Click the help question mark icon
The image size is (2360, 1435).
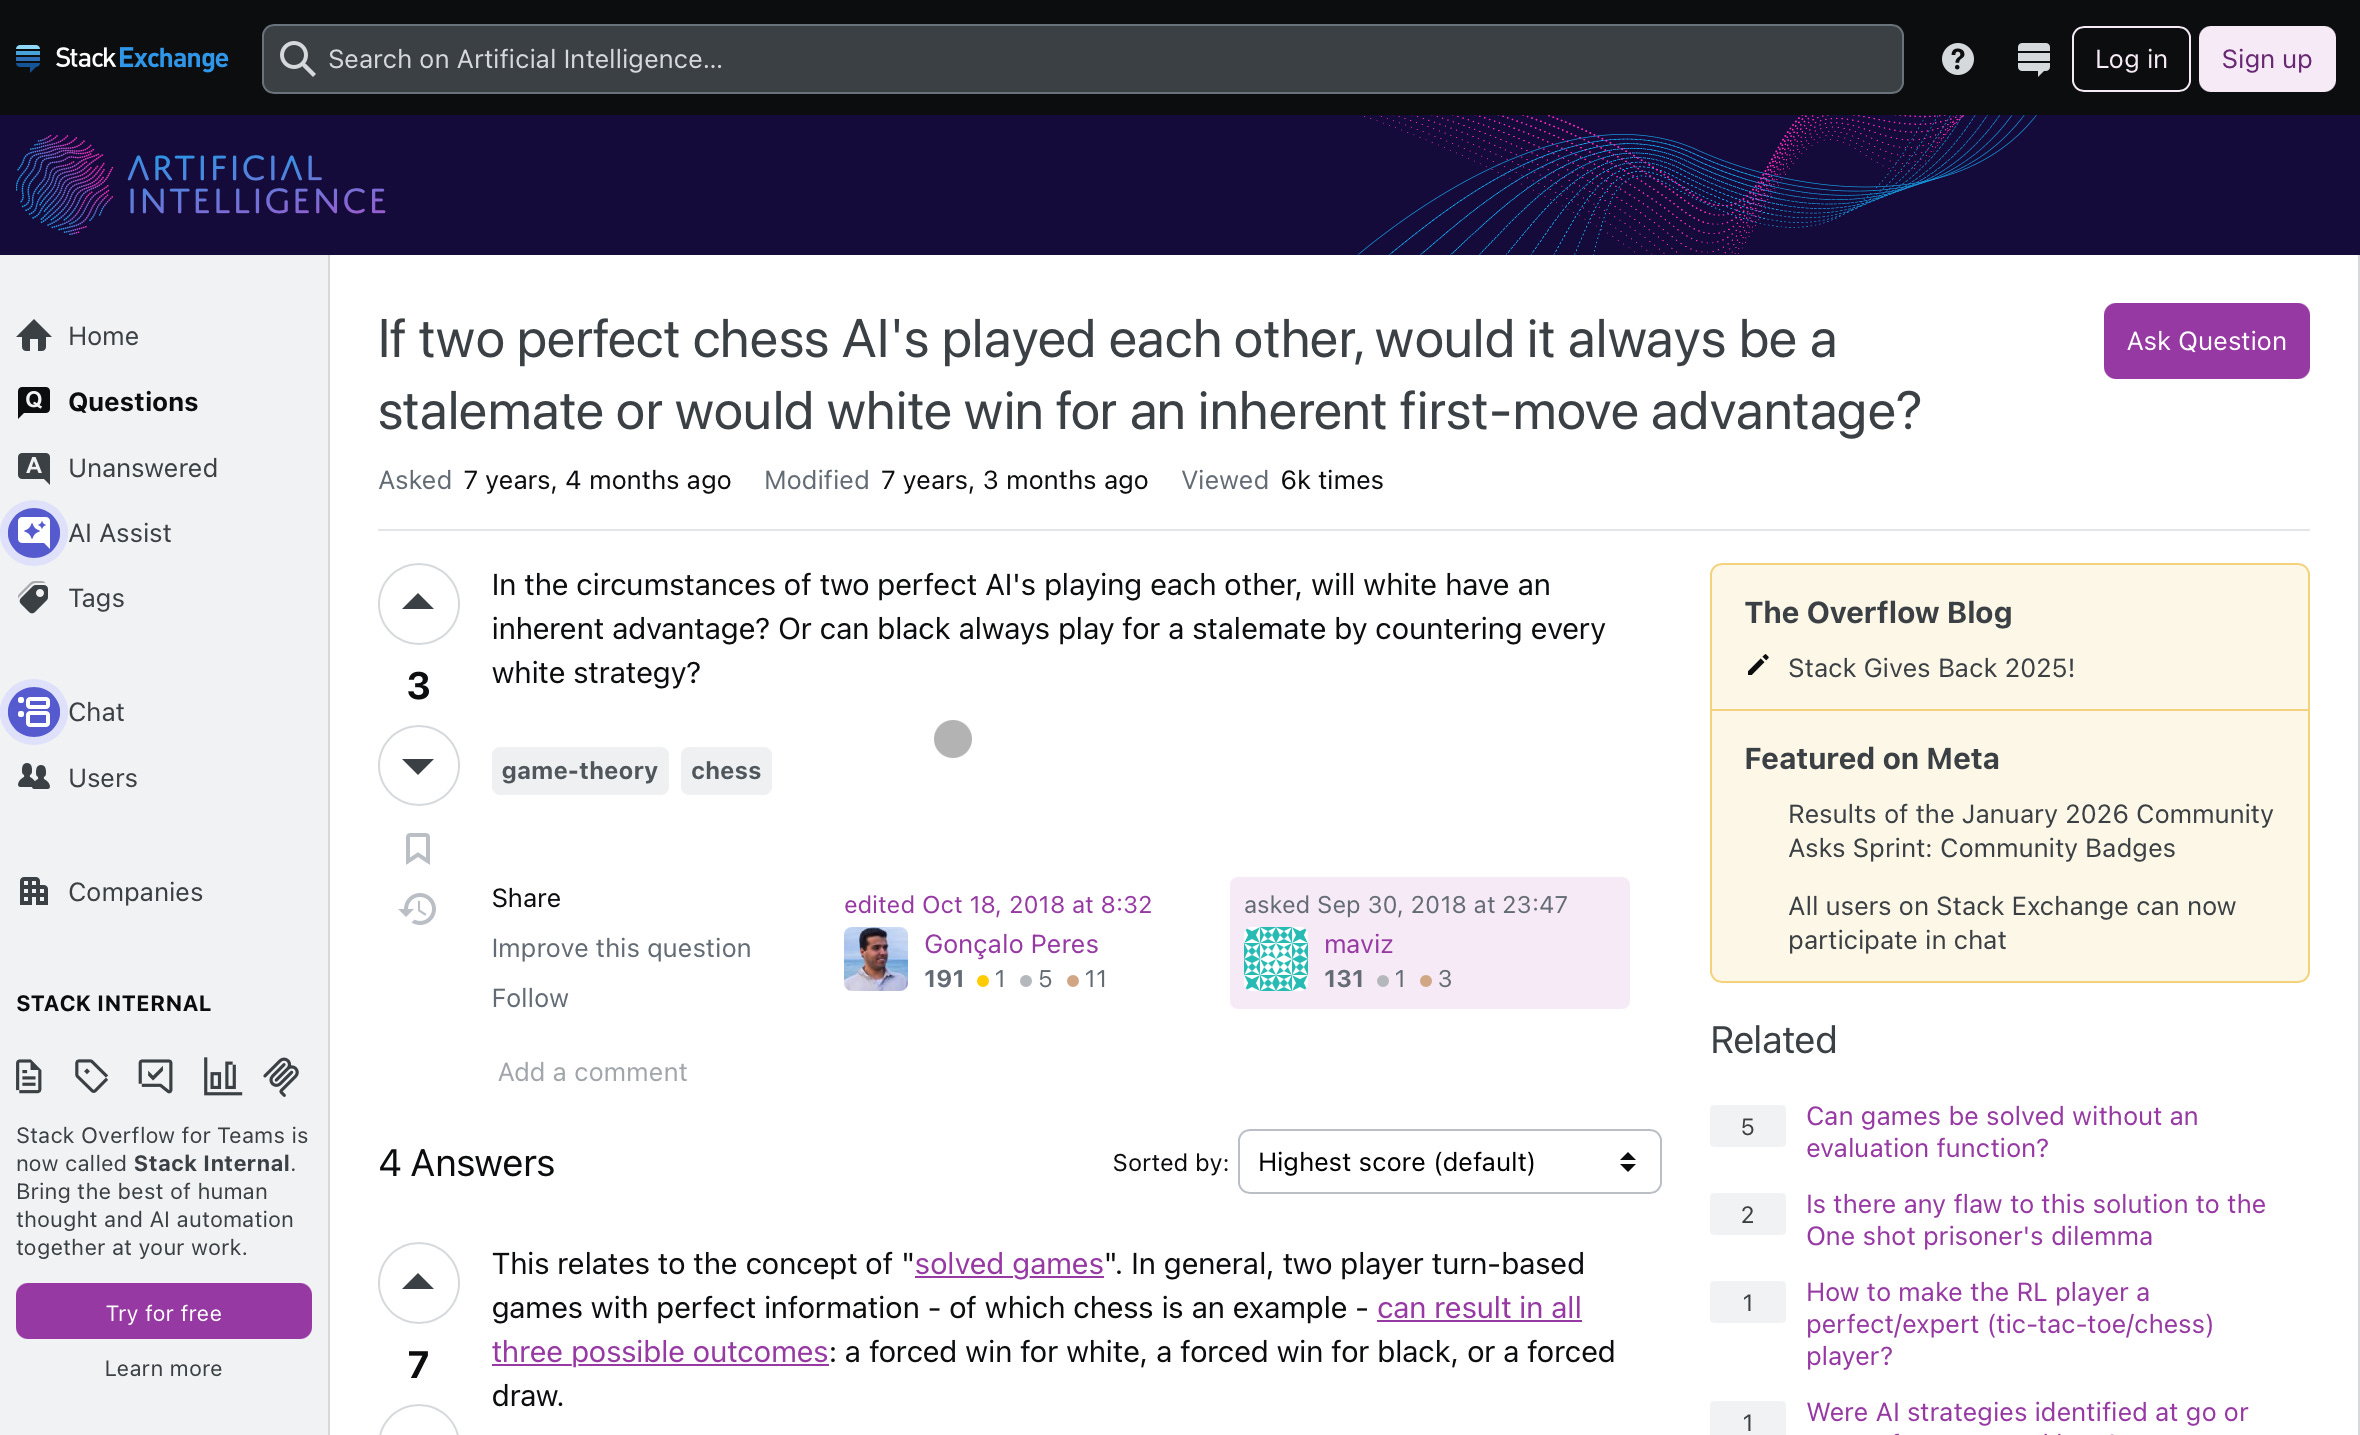(1957, 59)
